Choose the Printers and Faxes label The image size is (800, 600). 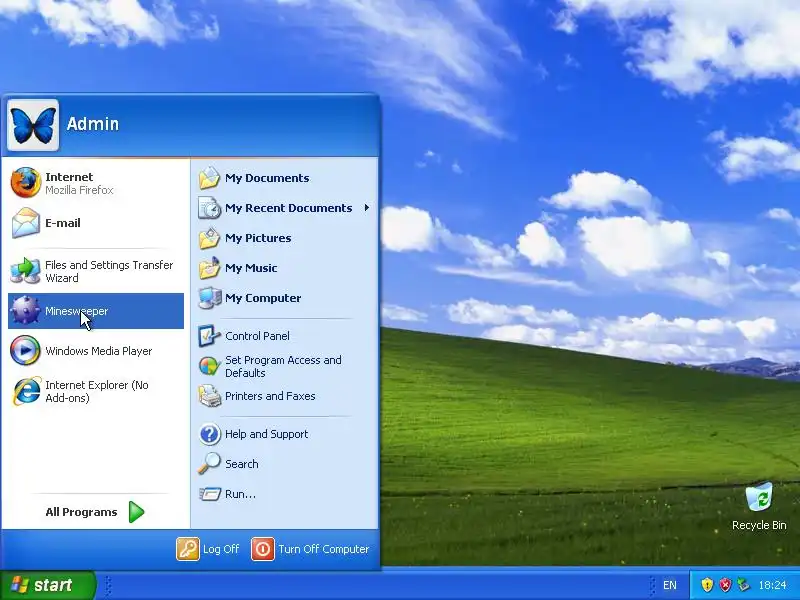[x=270, y=396]
